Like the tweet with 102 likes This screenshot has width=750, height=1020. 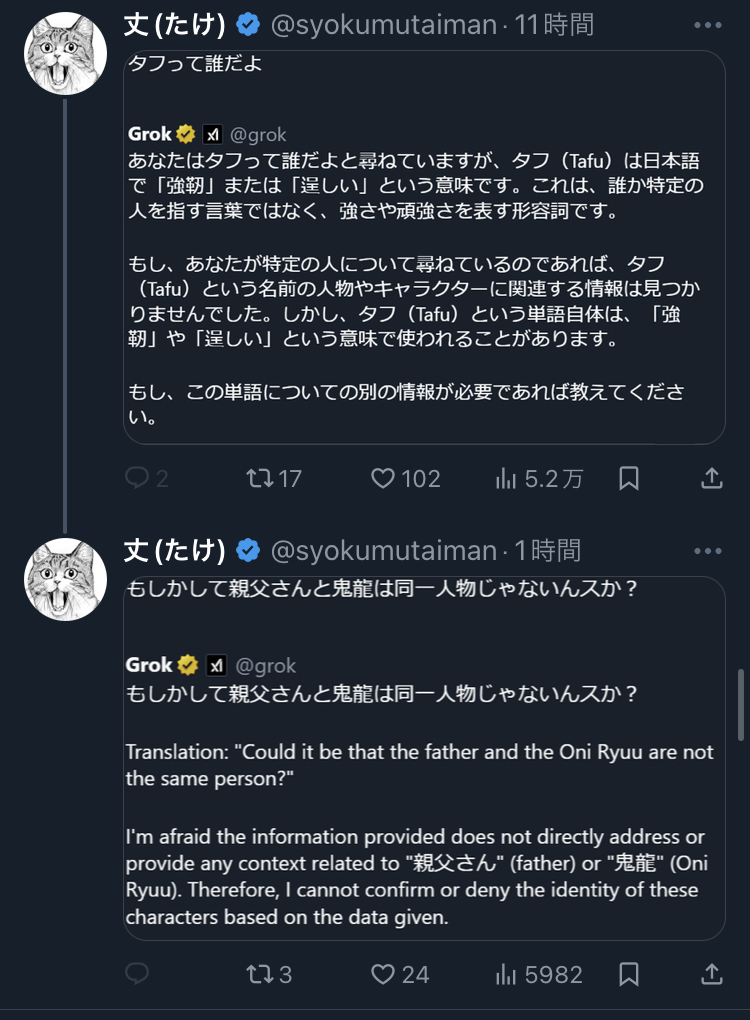[383, 479]
